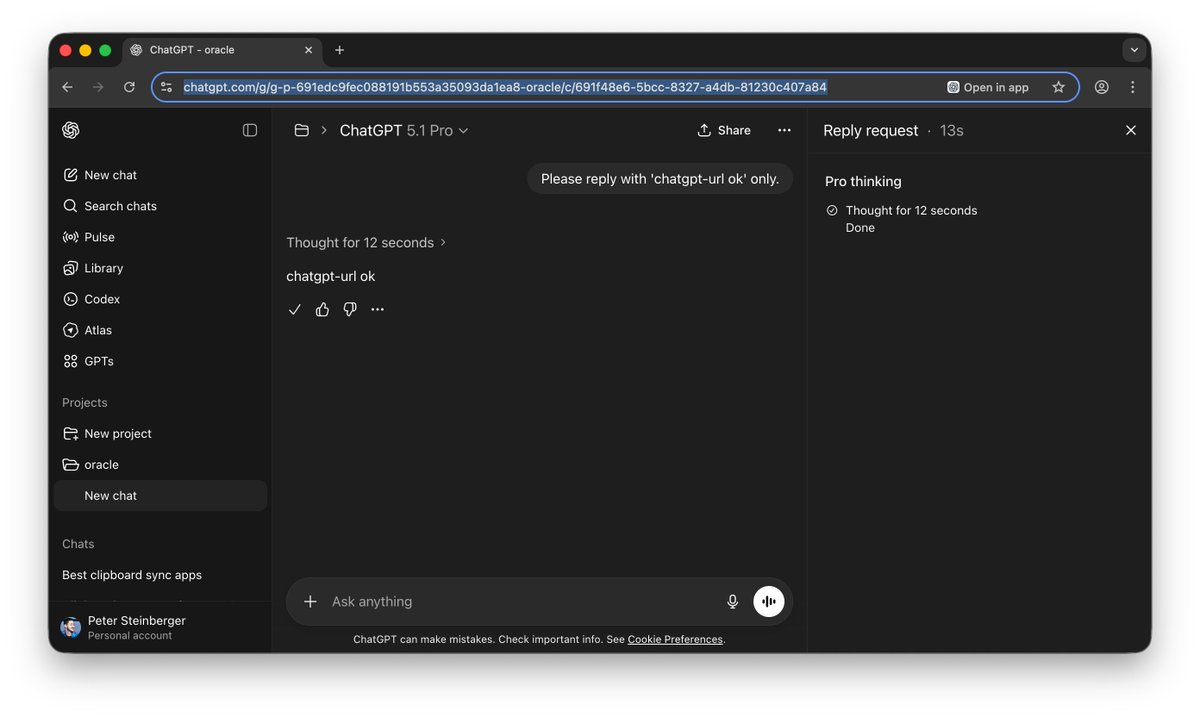
Task: Start a New chat from sidebar top
Action: click(x=160, y=175)
